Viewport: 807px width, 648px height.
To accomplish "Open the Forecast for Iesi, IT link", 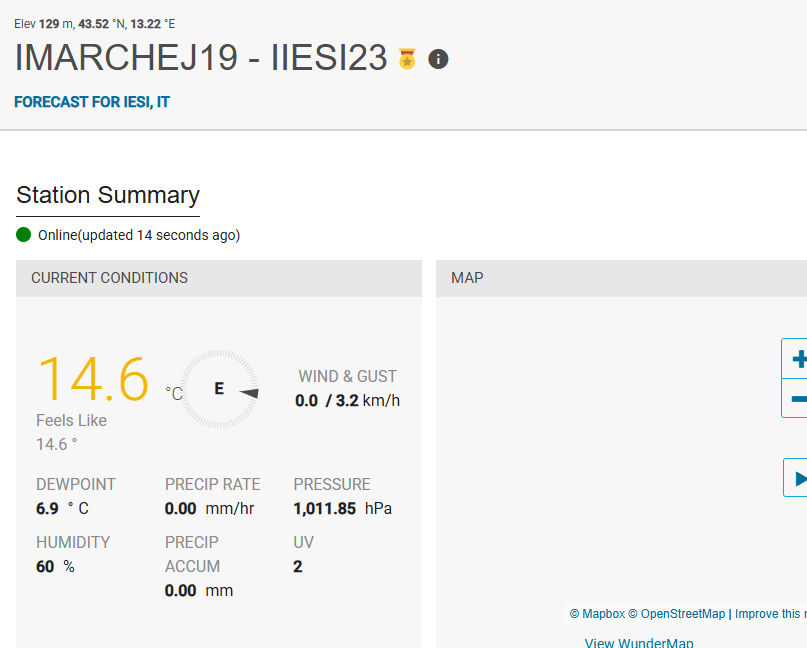I will 92,102.
